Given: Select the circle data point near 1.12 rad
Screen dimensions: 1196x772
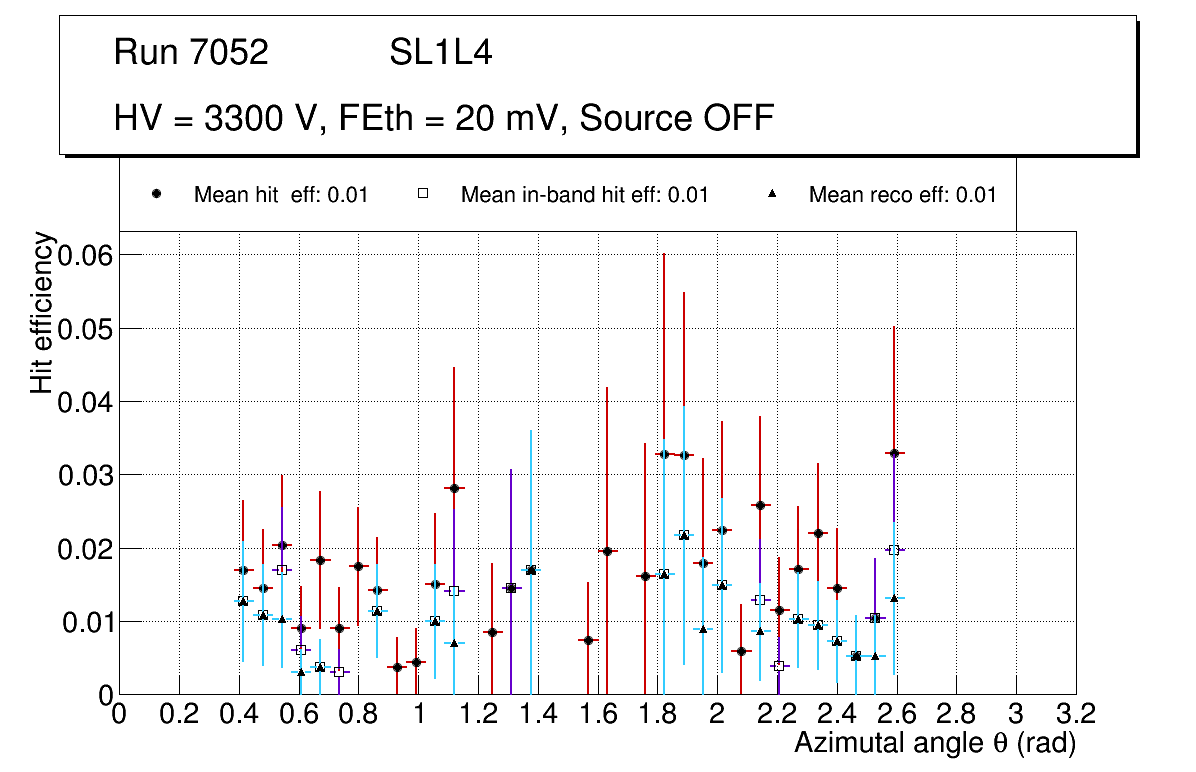Looking at the screenshot, I should coord(454,488).
